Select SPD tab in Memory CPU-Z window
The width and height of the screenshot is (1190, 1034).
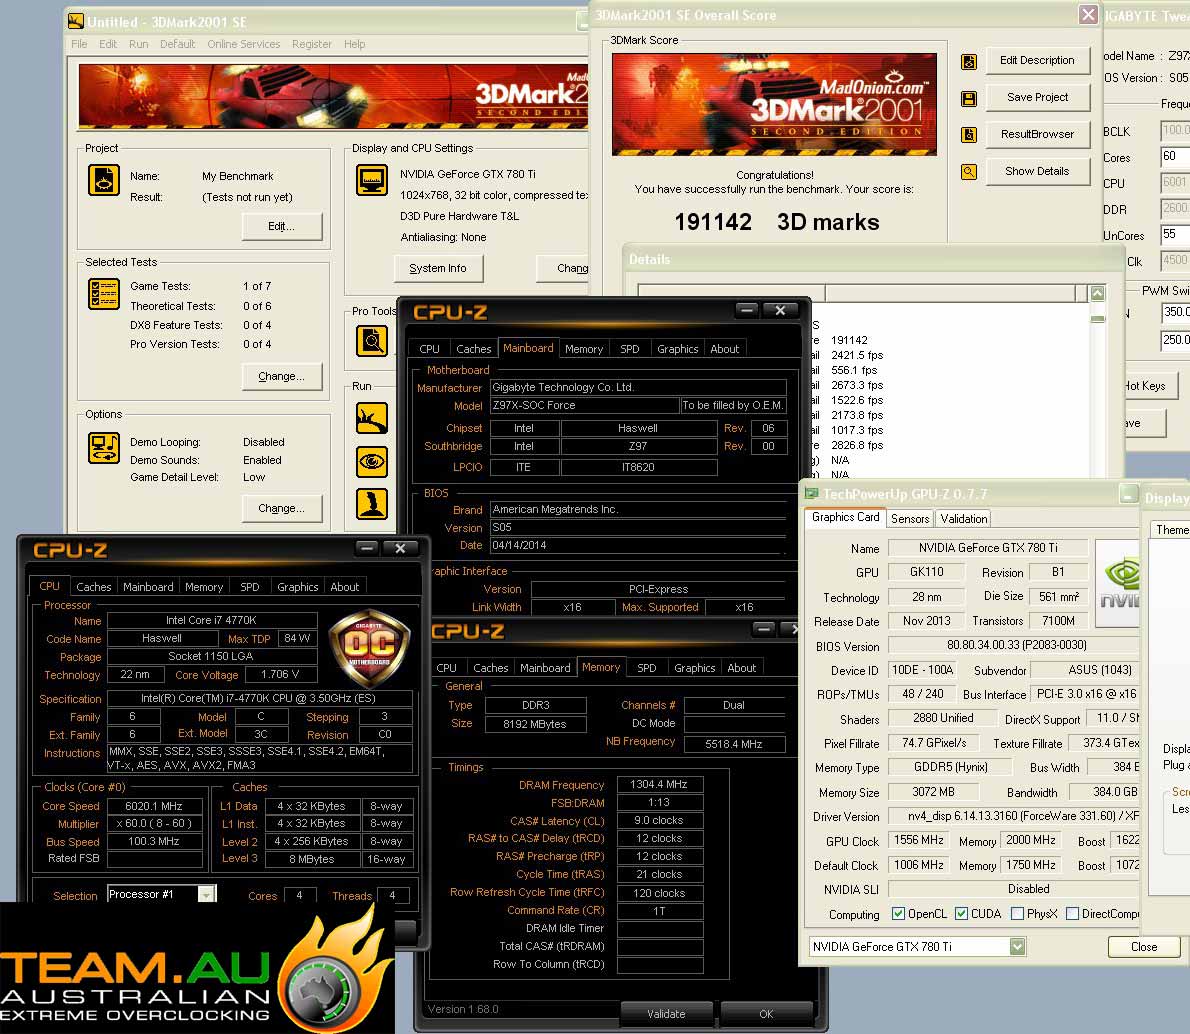647,668
